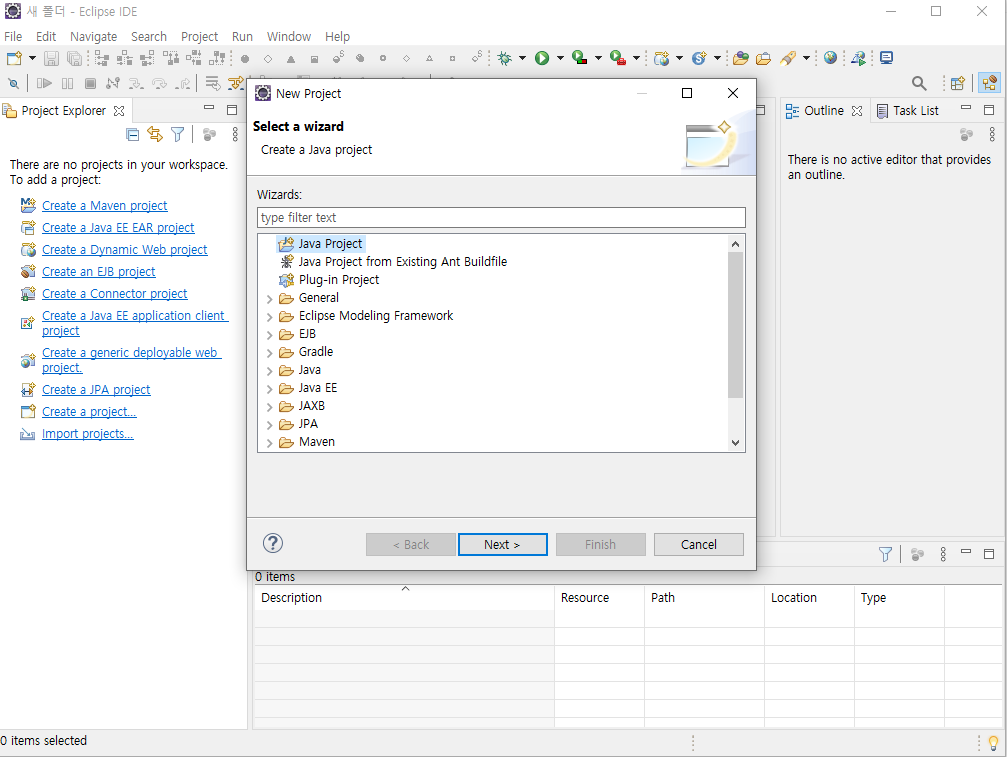The image size is (1007, 757).
Task: Expand the General folder
Action: (x=270, y=299)
